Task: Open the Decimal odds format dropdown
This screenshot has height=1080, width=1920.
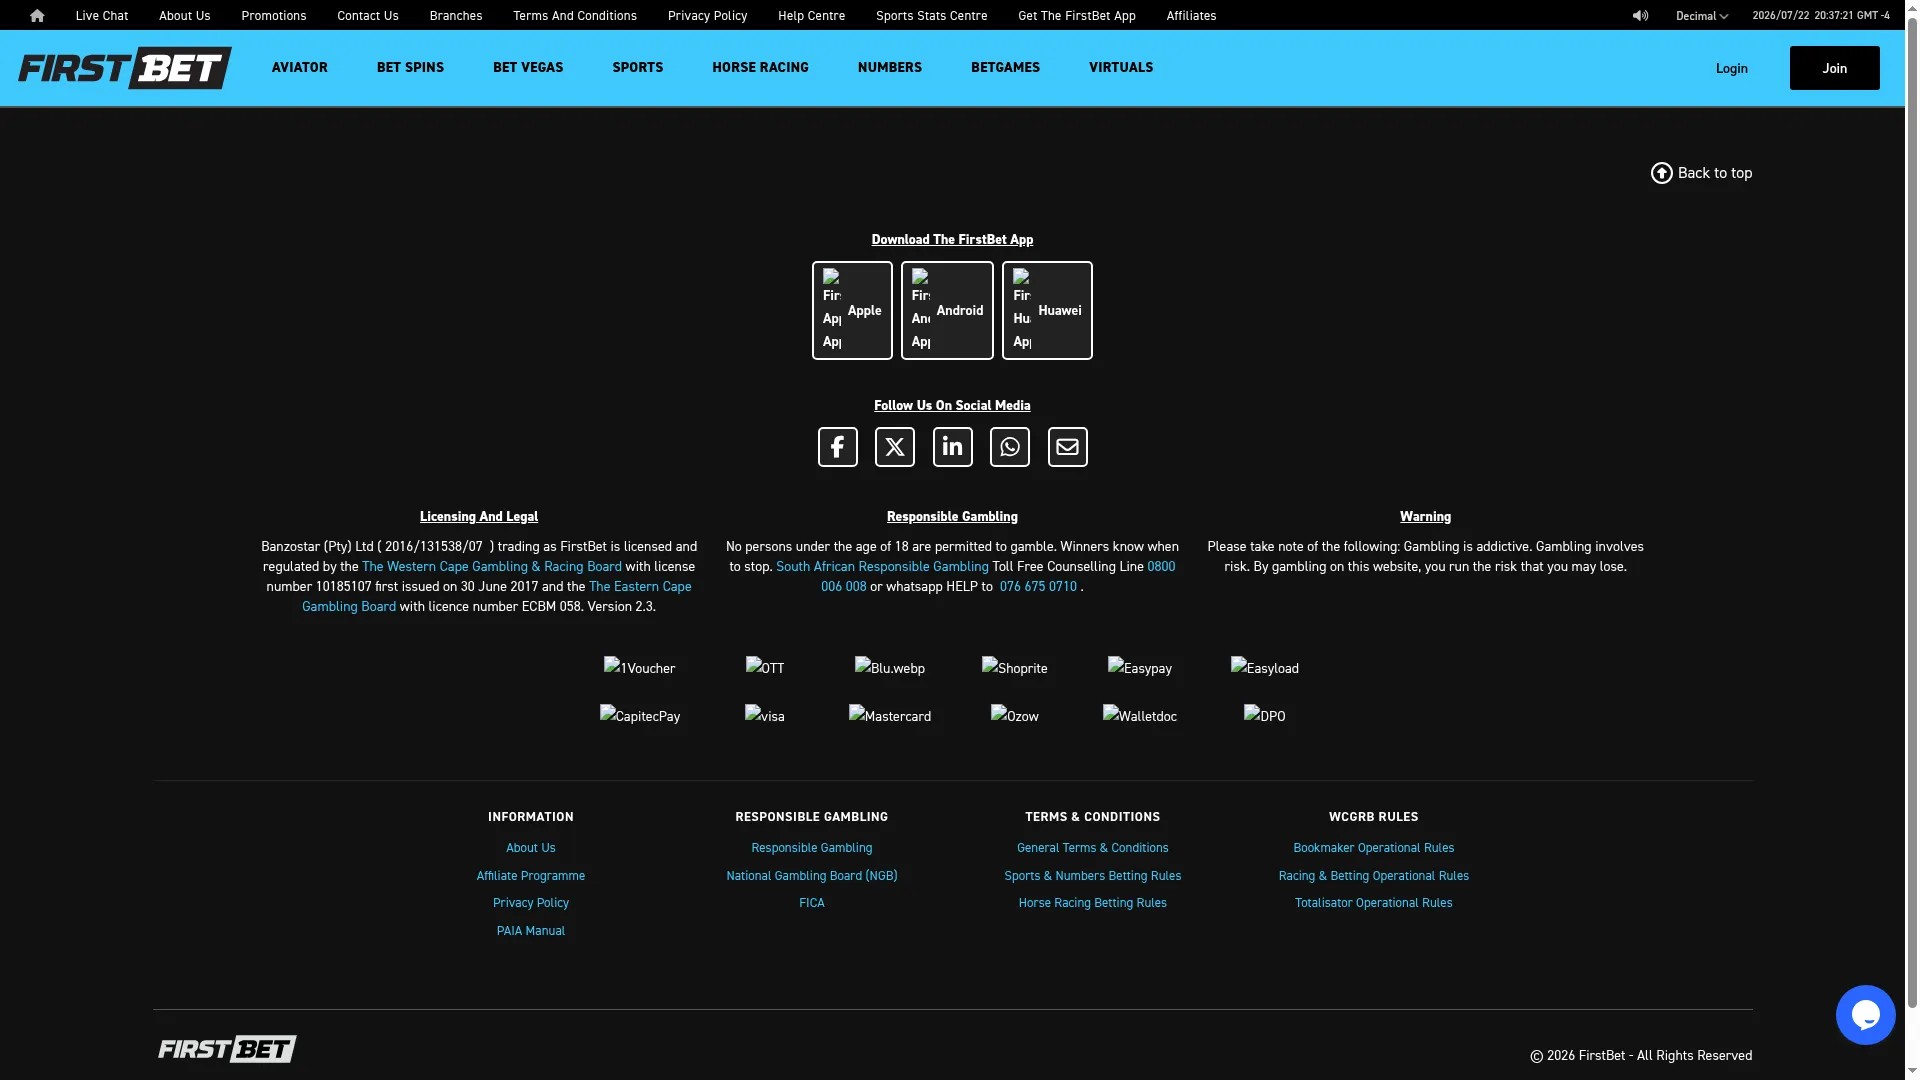Action: 1702,16
